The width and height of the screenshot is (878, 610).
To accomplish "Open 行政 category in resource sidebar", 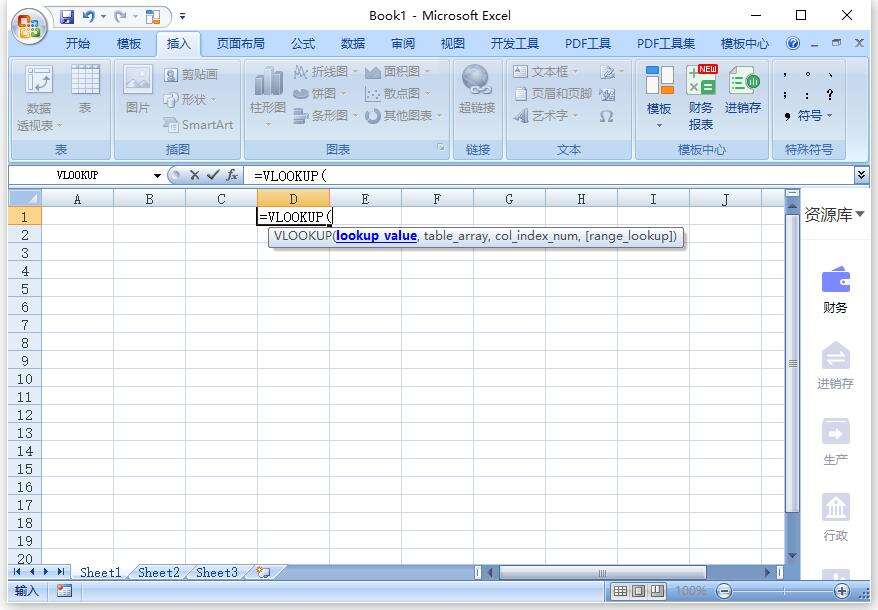I will coord(835,518).
